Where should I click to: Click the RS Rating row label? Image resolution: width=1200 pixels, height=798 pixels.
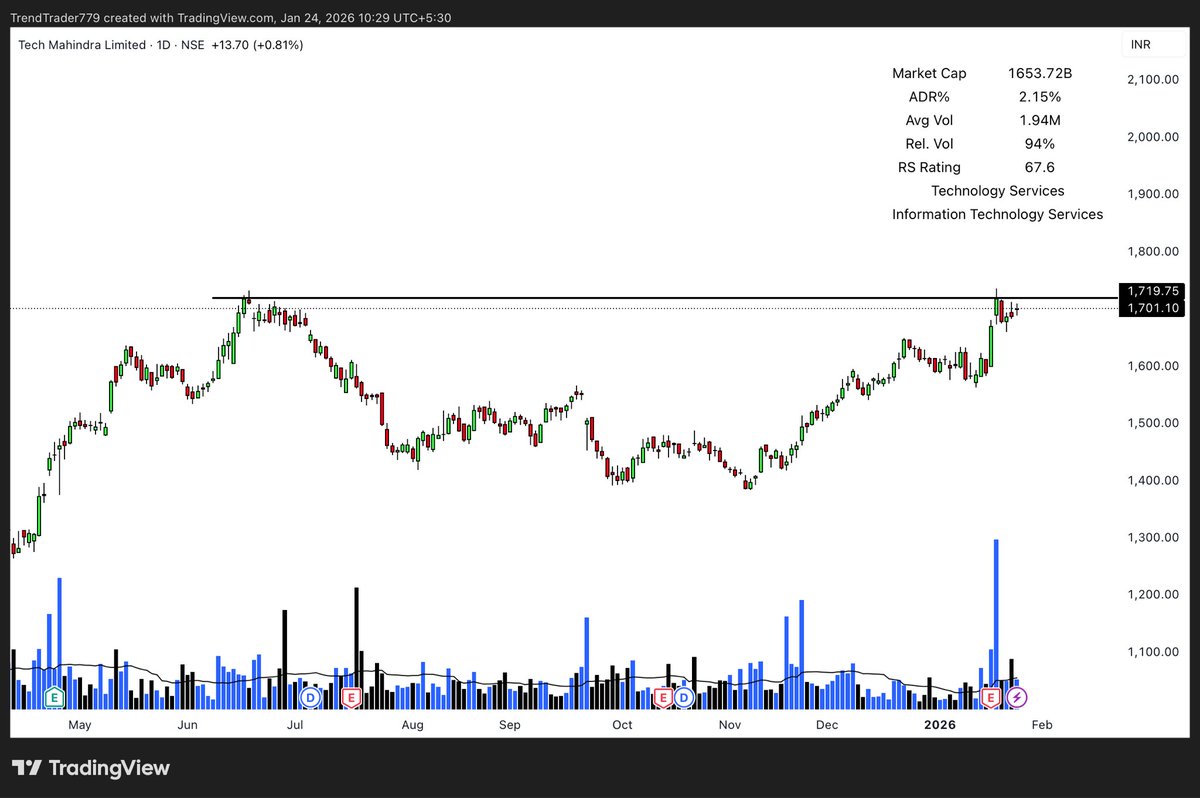(x=929, y=167)
